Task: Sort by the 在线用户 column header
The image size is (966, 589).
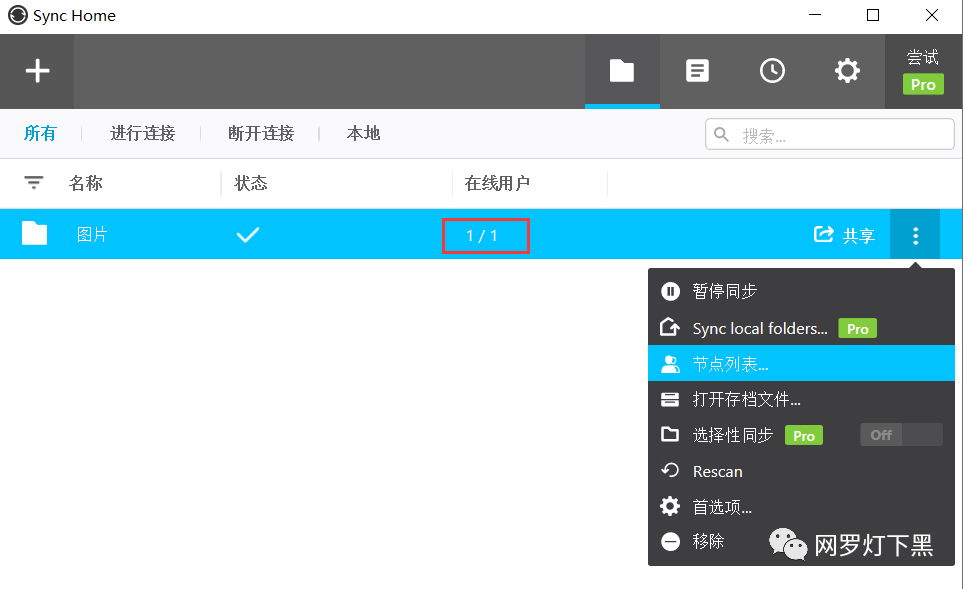Action: (x=497, y=183)
